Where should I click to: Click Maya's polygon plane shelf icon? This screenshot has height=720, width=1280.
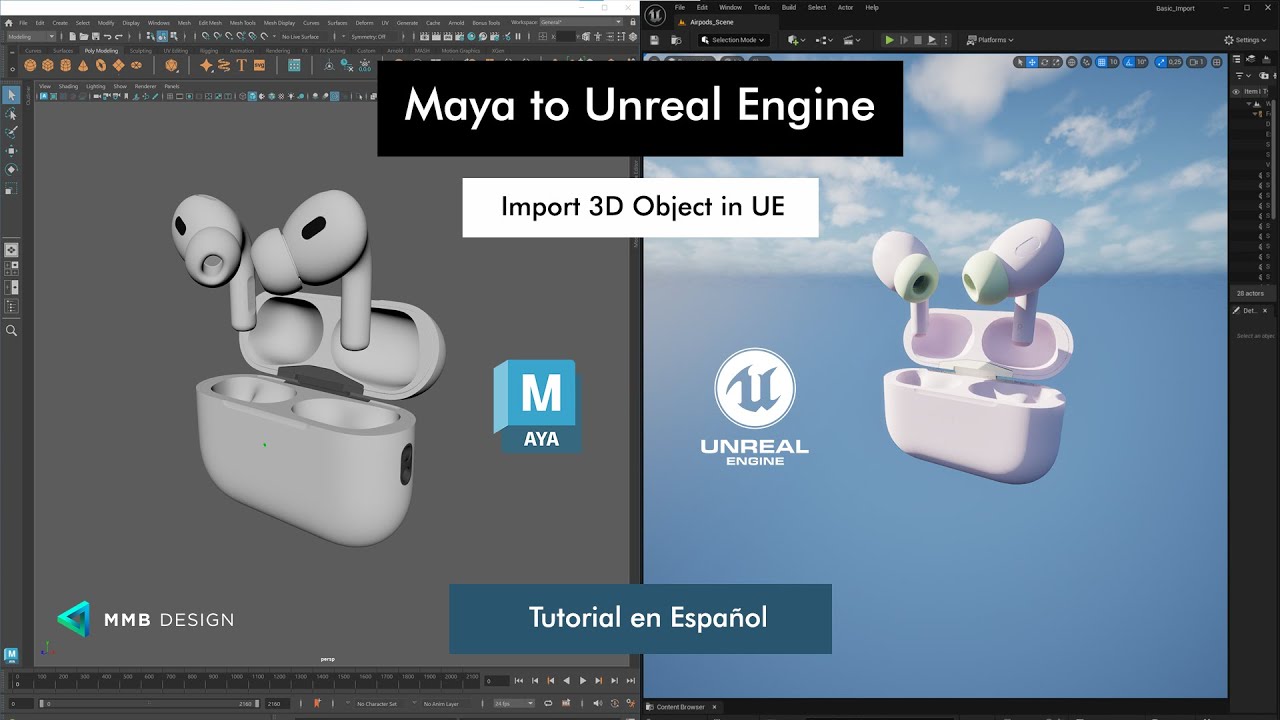pyautogui.click(x=118, y=65)
